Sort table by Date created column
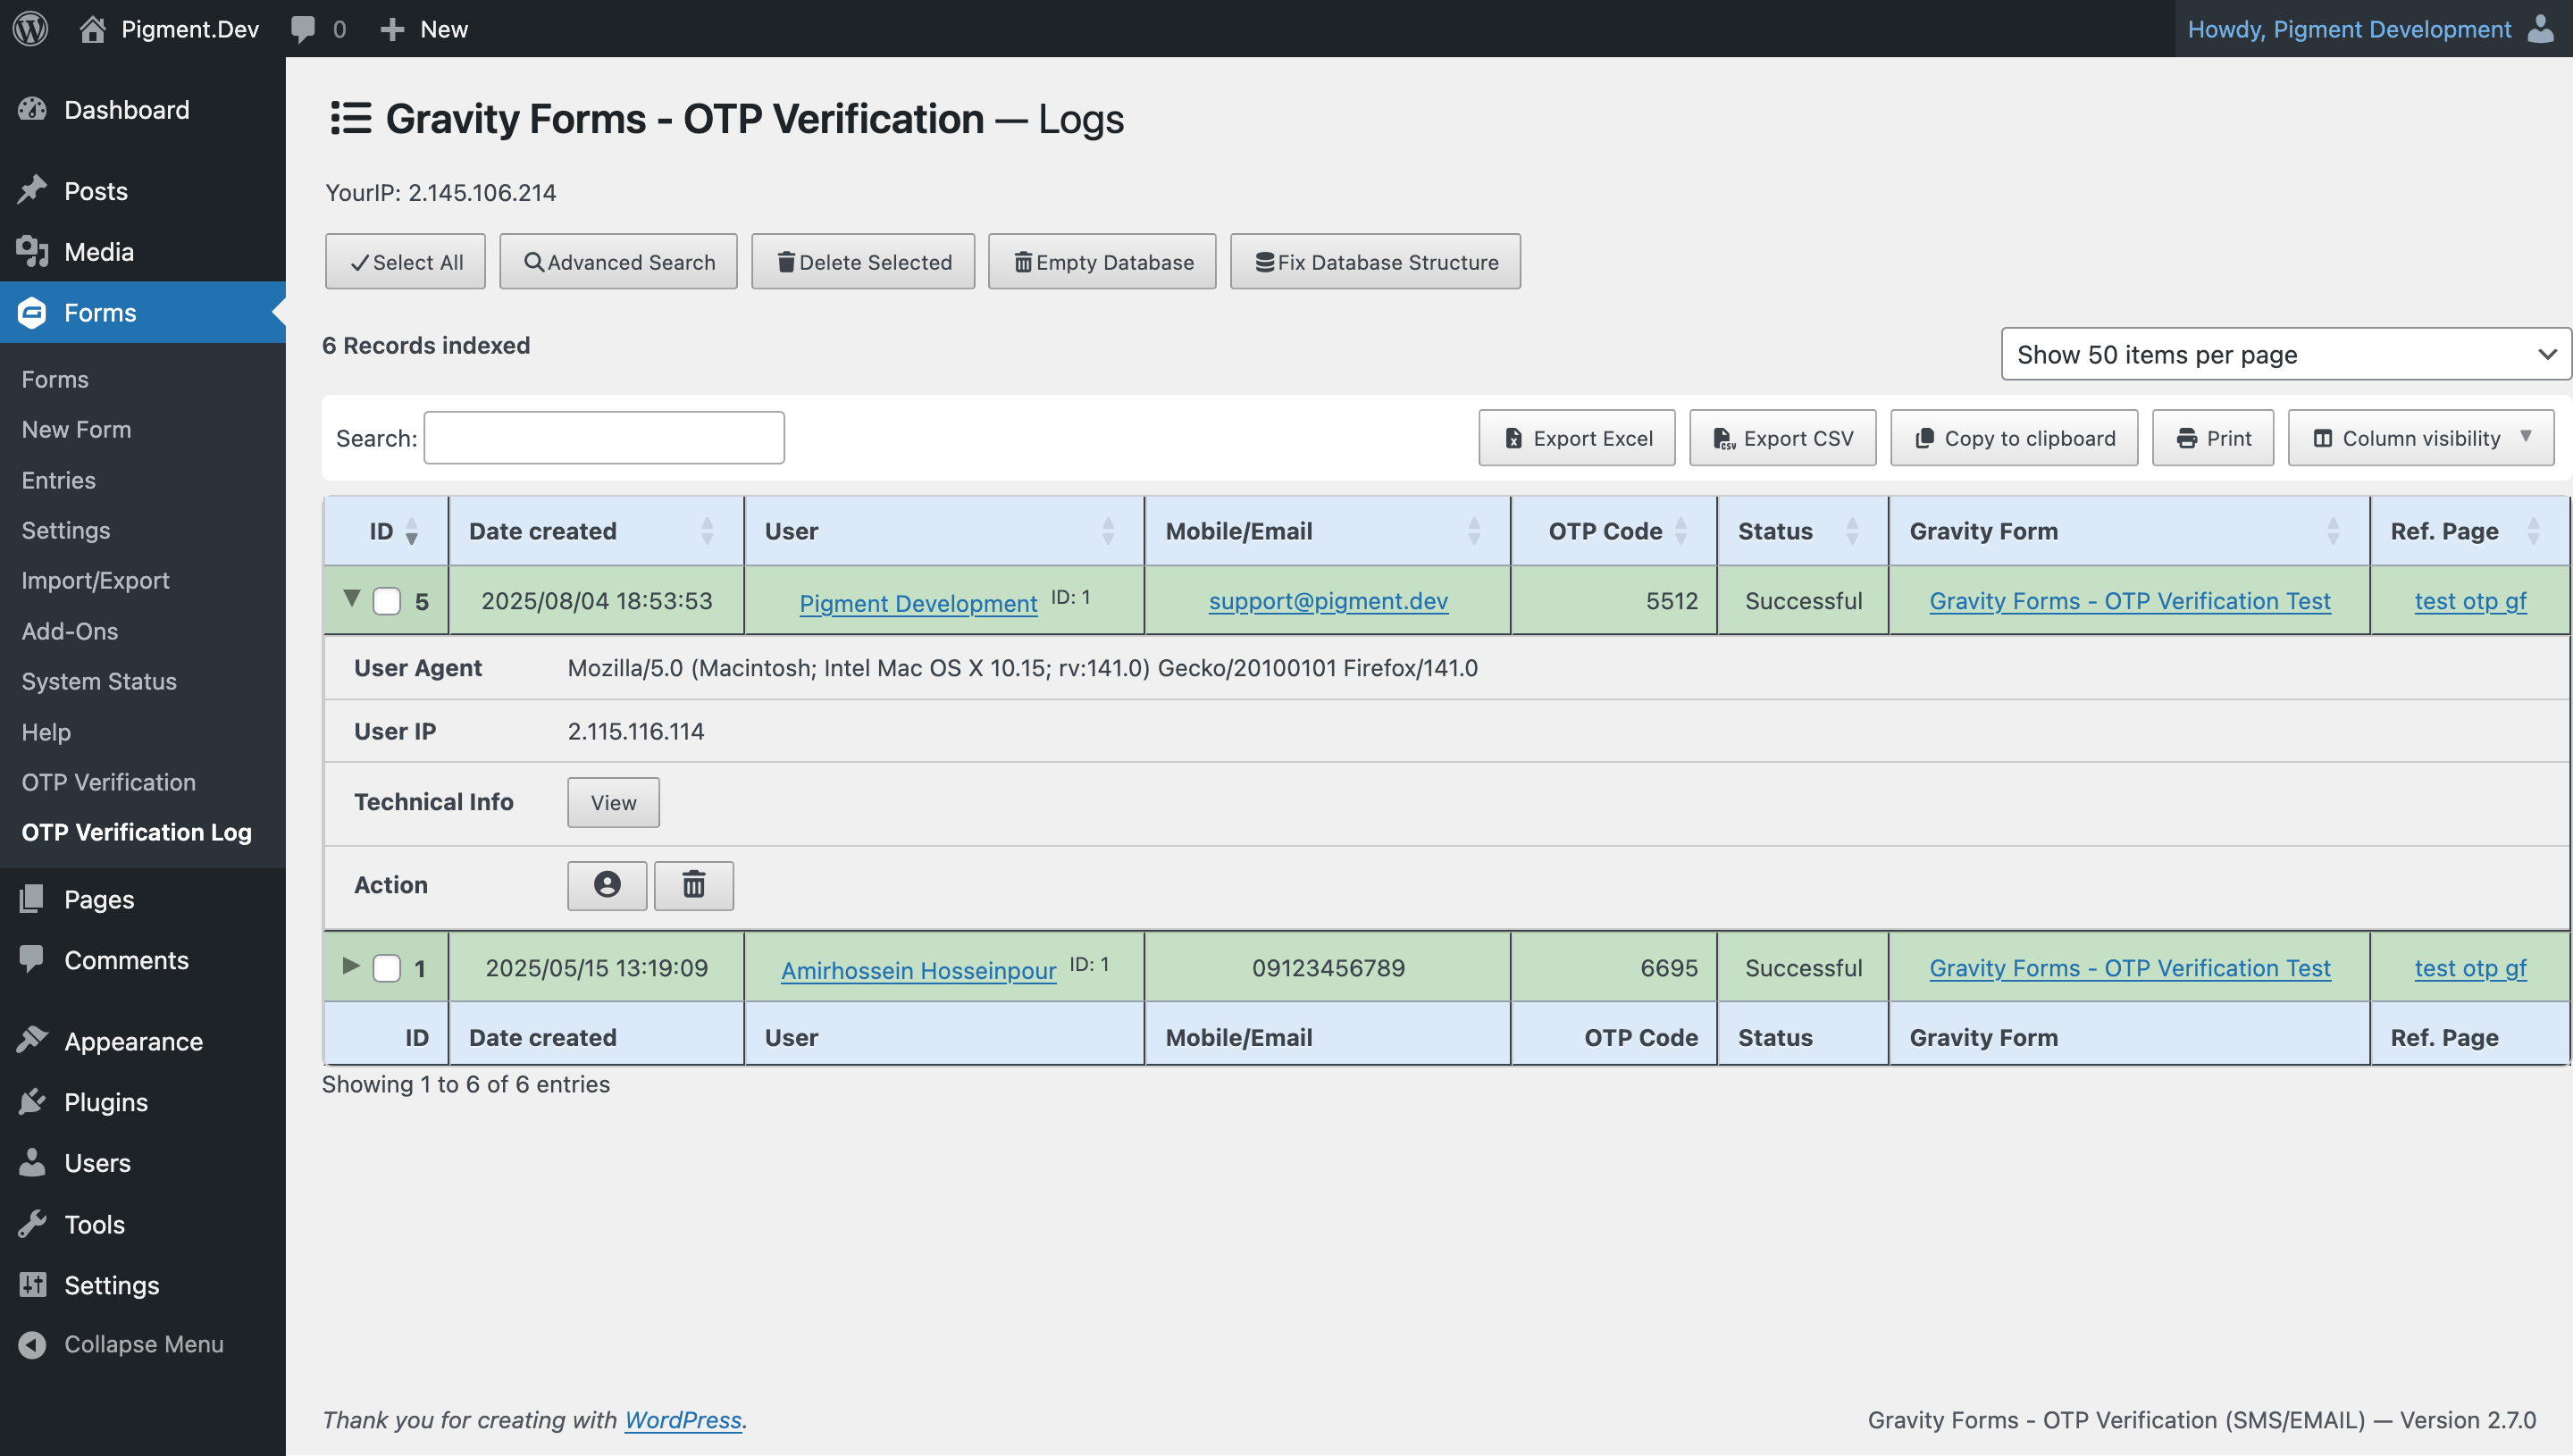The width and height of the screenshot is (2573, 1456). tap(596, 531)
